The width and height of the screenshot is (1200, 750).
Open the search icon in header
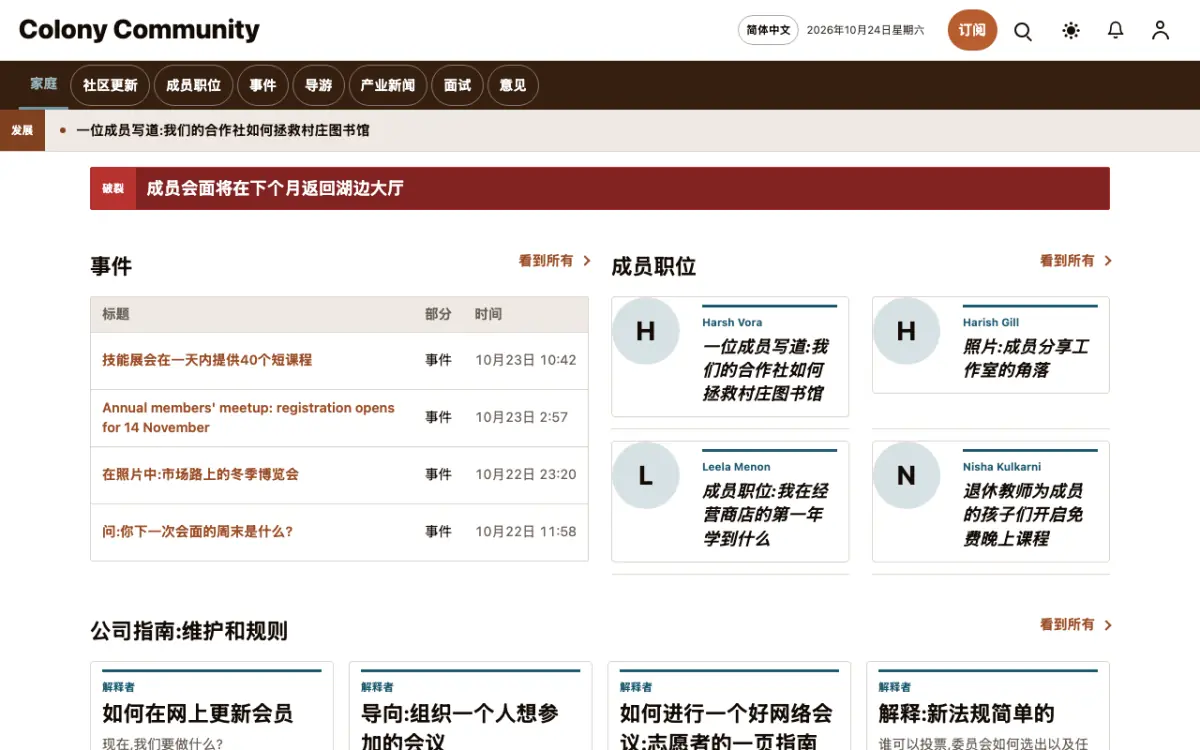click(x=1023, y=31)
